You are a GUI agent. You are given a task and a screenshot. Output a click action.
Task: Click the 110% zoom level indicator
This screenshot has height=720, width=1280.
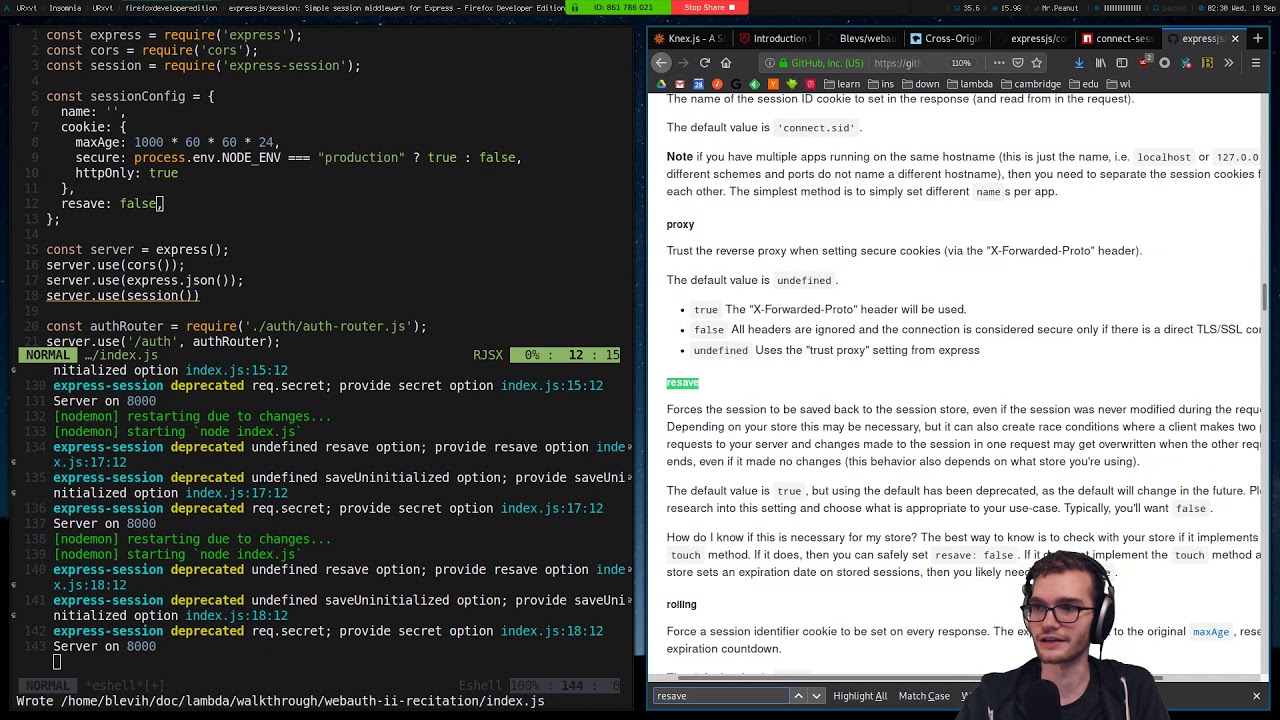click(x=961, y=63)
